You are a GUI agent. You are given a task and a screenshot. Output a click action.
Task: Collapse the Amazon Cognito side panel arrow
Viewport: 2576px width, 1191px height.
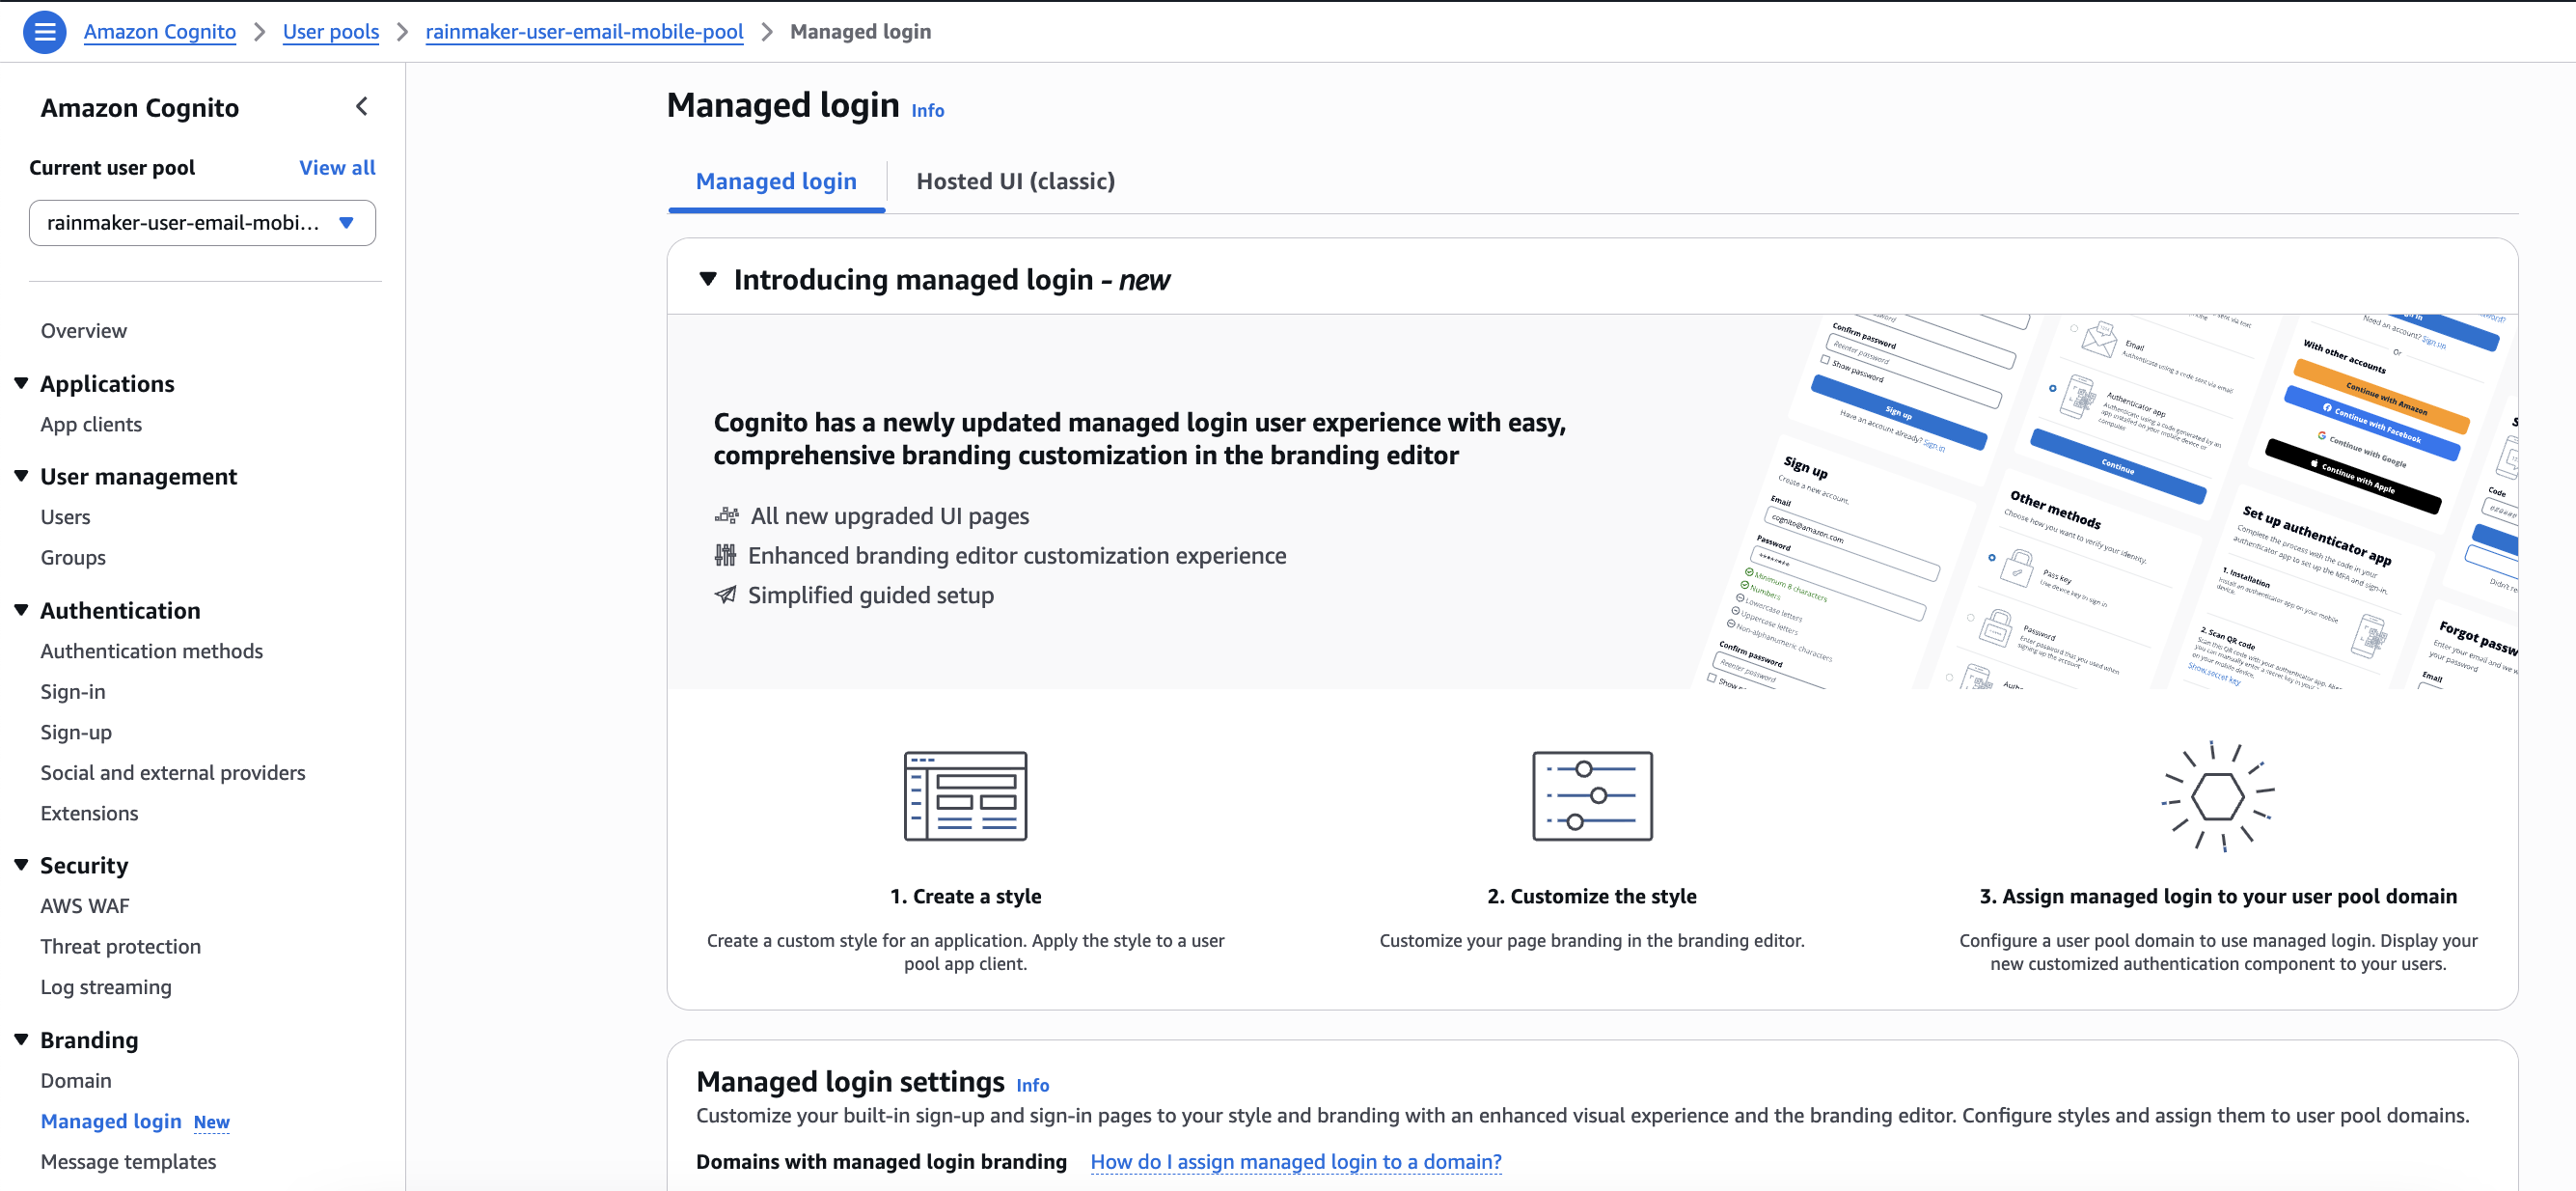click(362, 106)
